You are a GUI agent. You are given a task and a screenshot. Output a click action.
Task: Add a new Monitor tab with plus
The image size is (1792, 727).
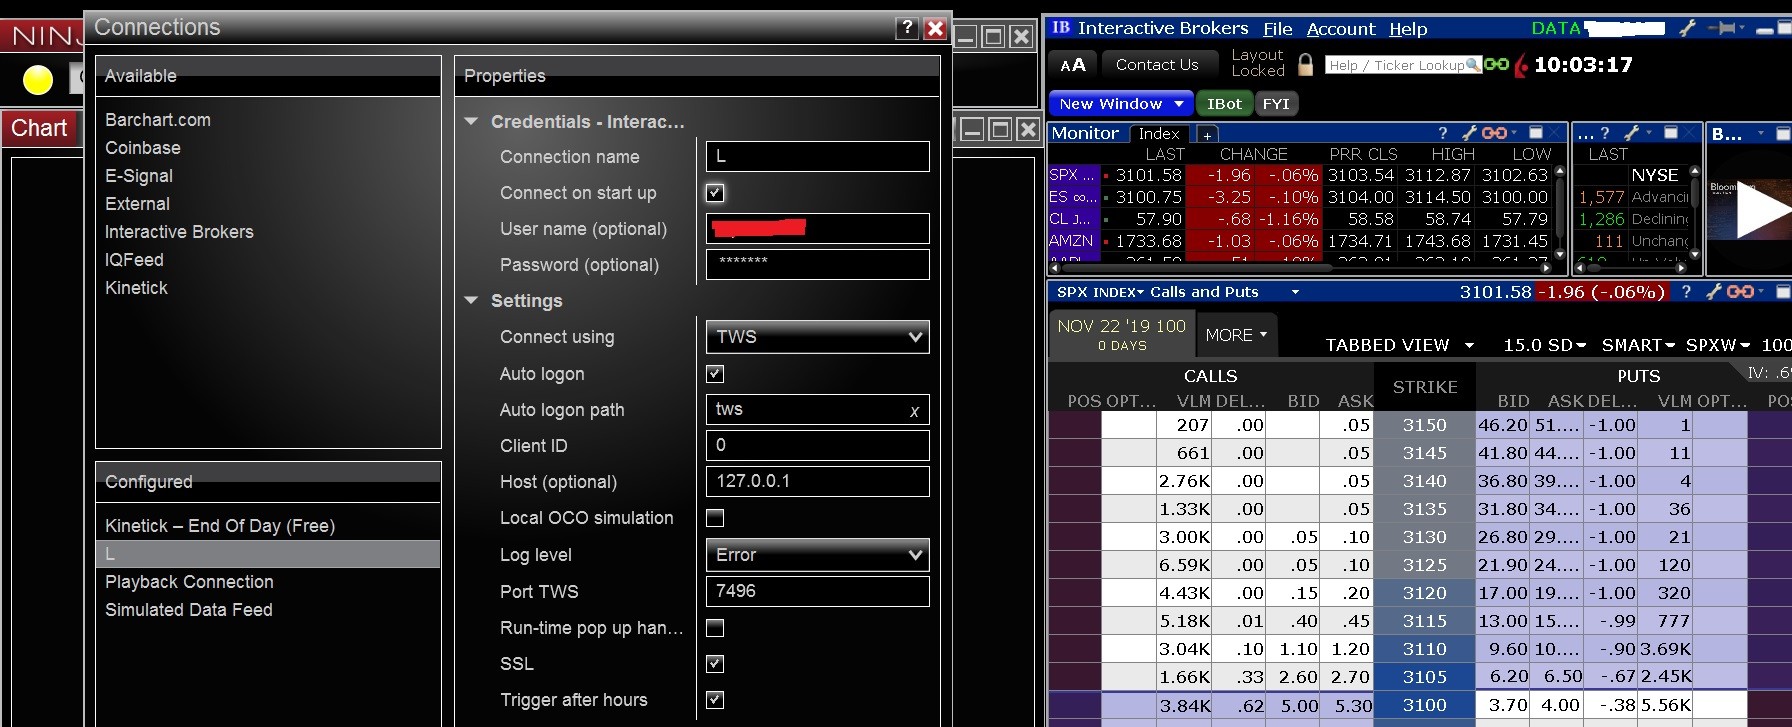tap(1207, 134)
